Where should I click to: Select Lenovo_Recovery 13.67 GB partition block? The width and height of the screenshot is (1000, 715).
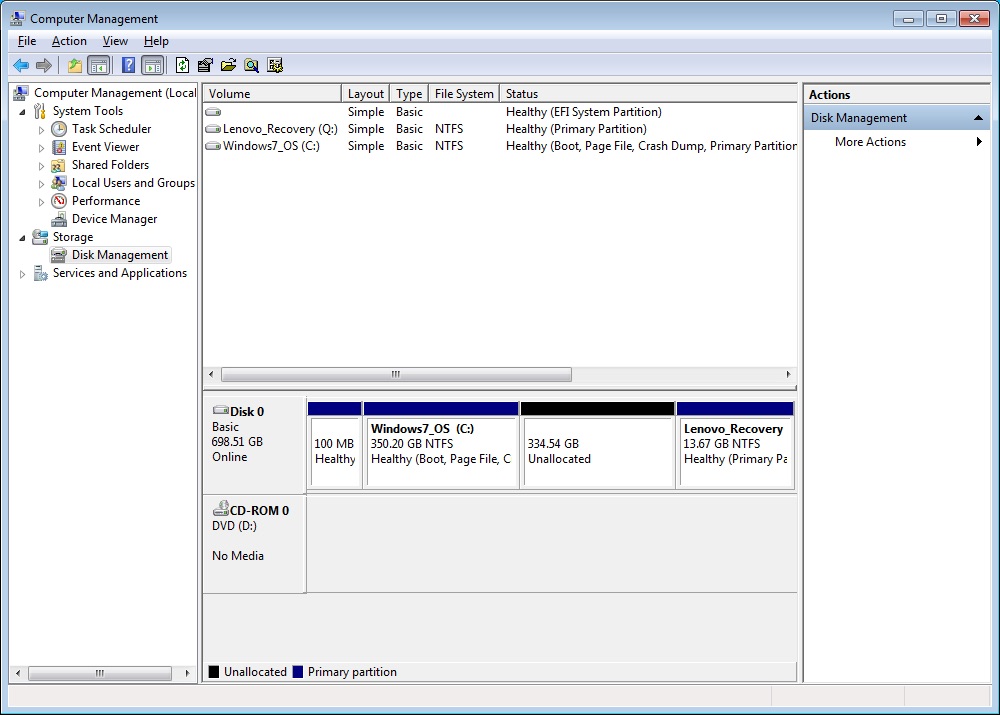click(x=735, y=445)
